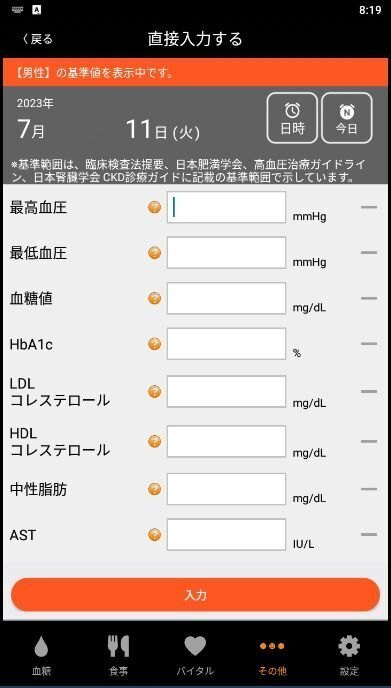The width and height of the screenshot is (391, 688).
Task: Go back with the 戻る link
Action: coord(37,39)
